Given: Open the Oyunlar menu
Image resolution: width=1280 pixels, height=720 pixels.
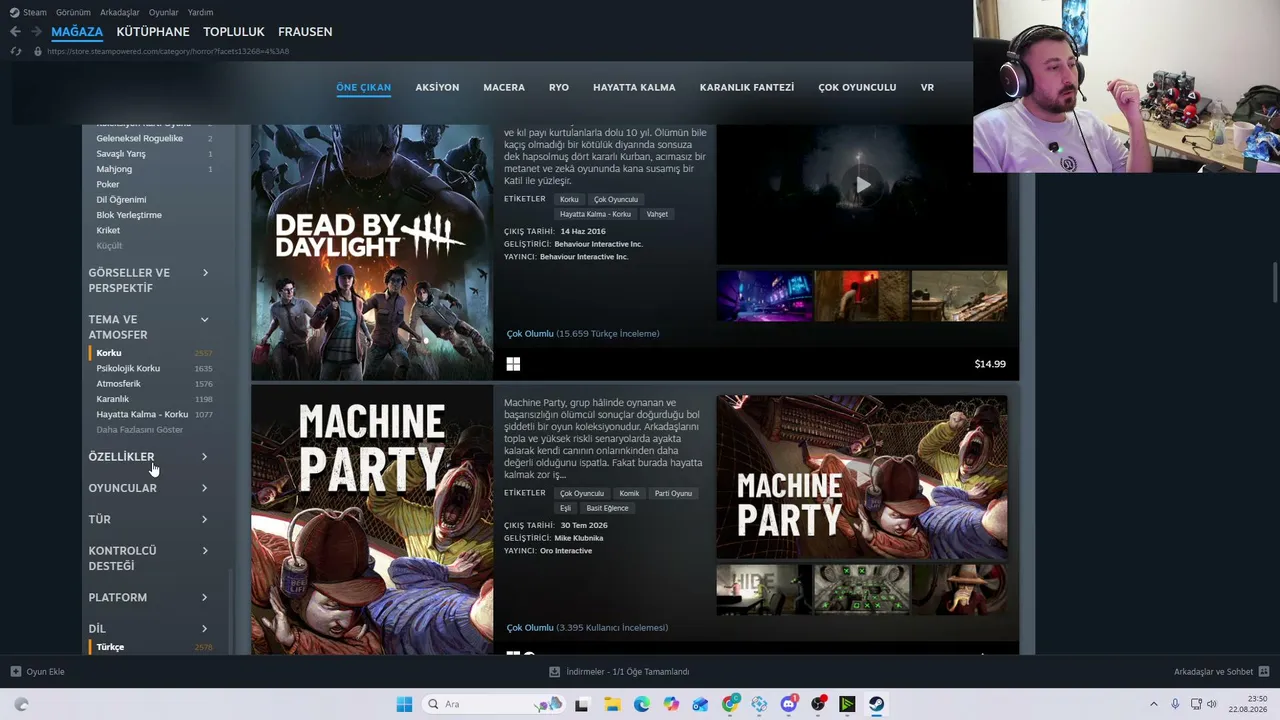Looking at the screenshot, I should pyautogui.click(x=164, y=12).
